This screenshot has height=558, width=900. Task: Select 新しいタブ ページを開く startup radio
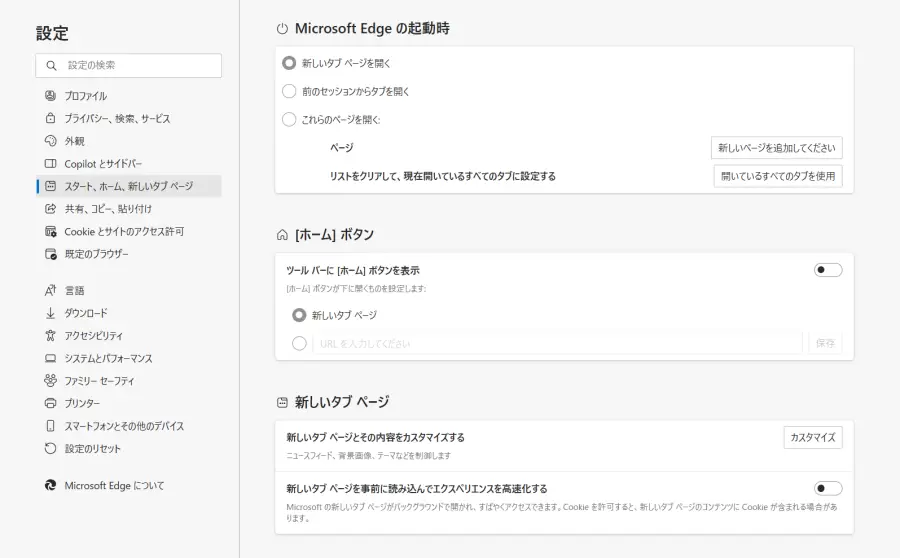(289, 63)
